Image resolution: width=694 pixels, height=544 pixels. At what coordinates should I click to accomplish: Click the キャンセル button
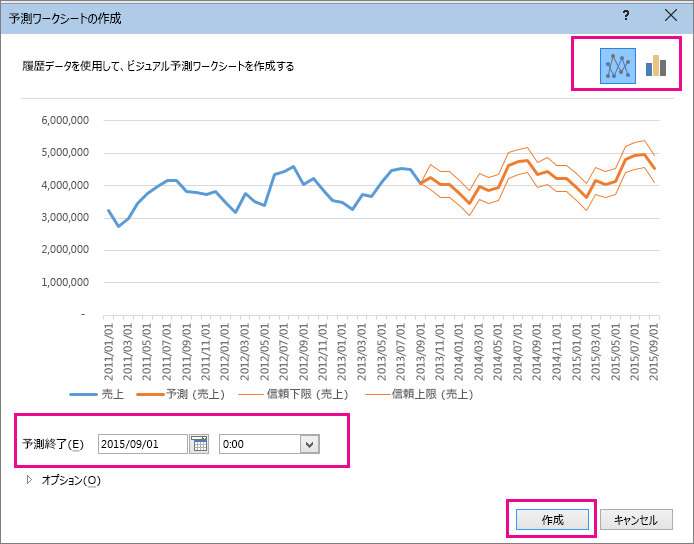coord(636,520)
